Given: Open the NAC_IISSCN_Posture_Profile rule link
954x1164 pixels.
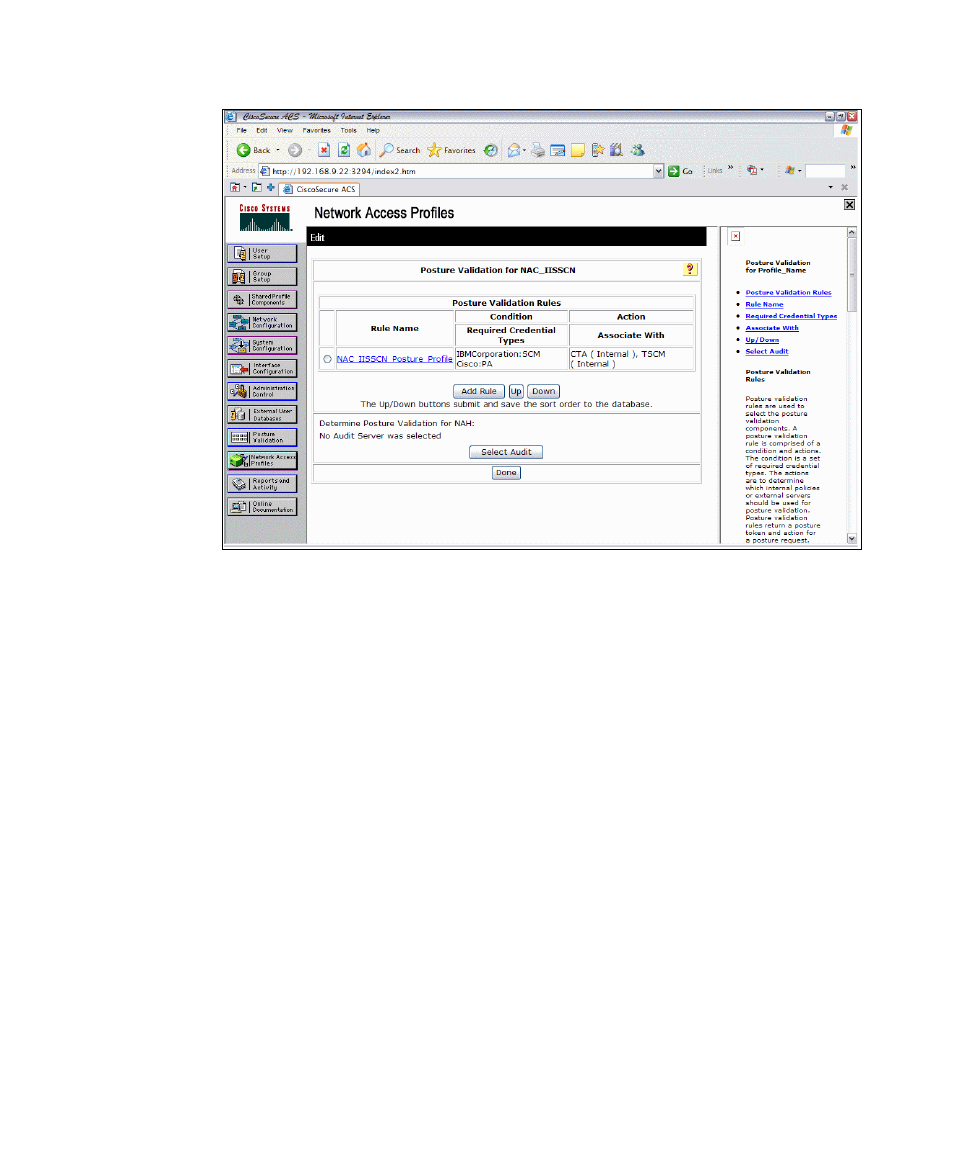Looking at the screenshot, I should [x=394, y=359].
